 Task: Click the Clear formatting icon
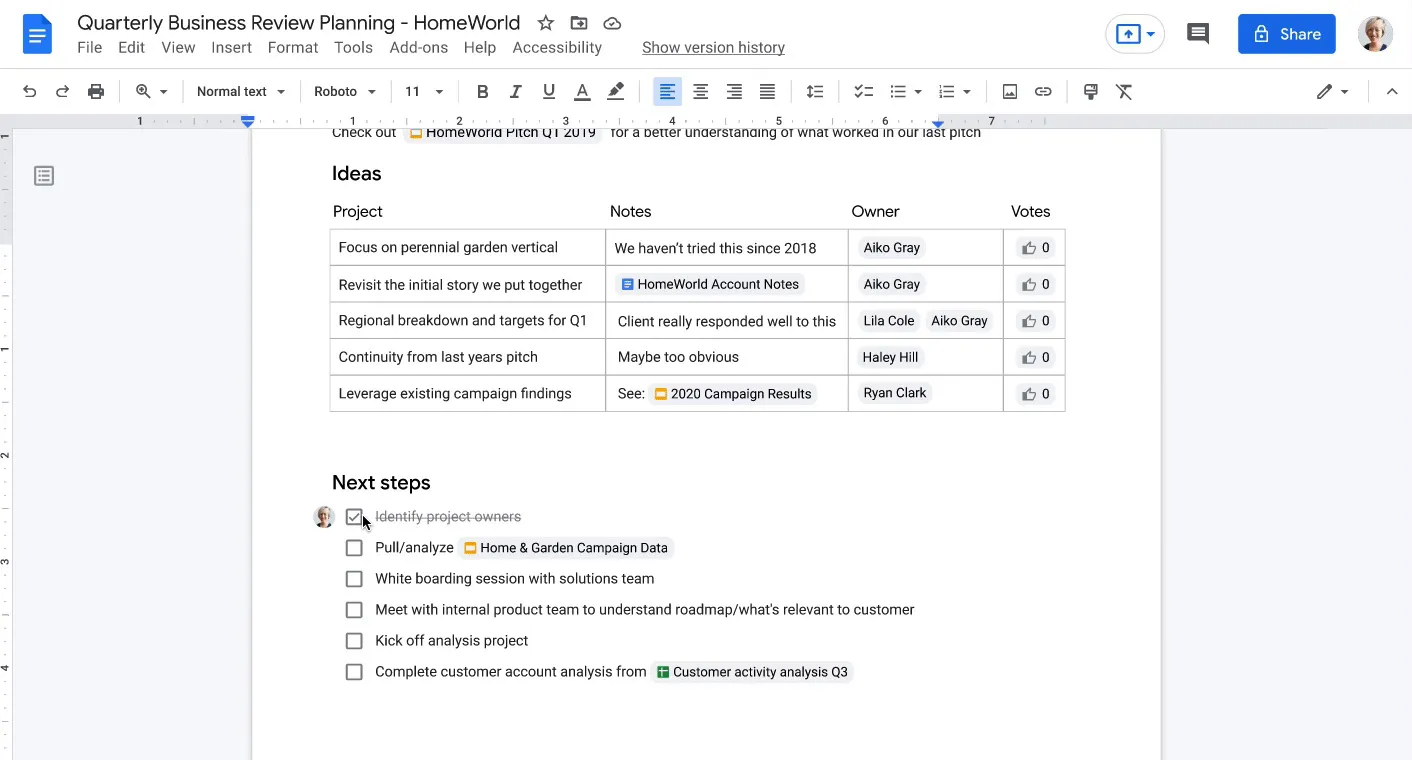click(x=1124, y=92)
